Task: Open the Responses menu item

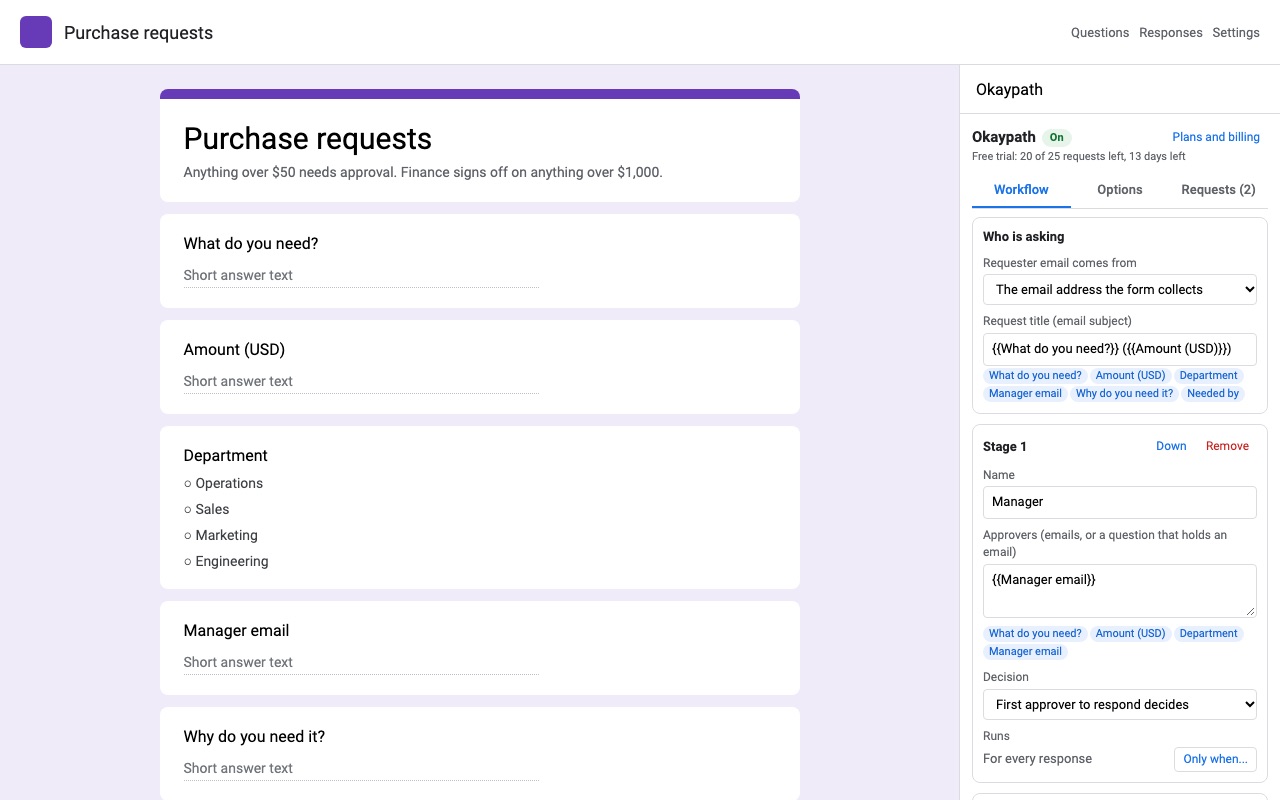Action: [x=1171, y=32]
